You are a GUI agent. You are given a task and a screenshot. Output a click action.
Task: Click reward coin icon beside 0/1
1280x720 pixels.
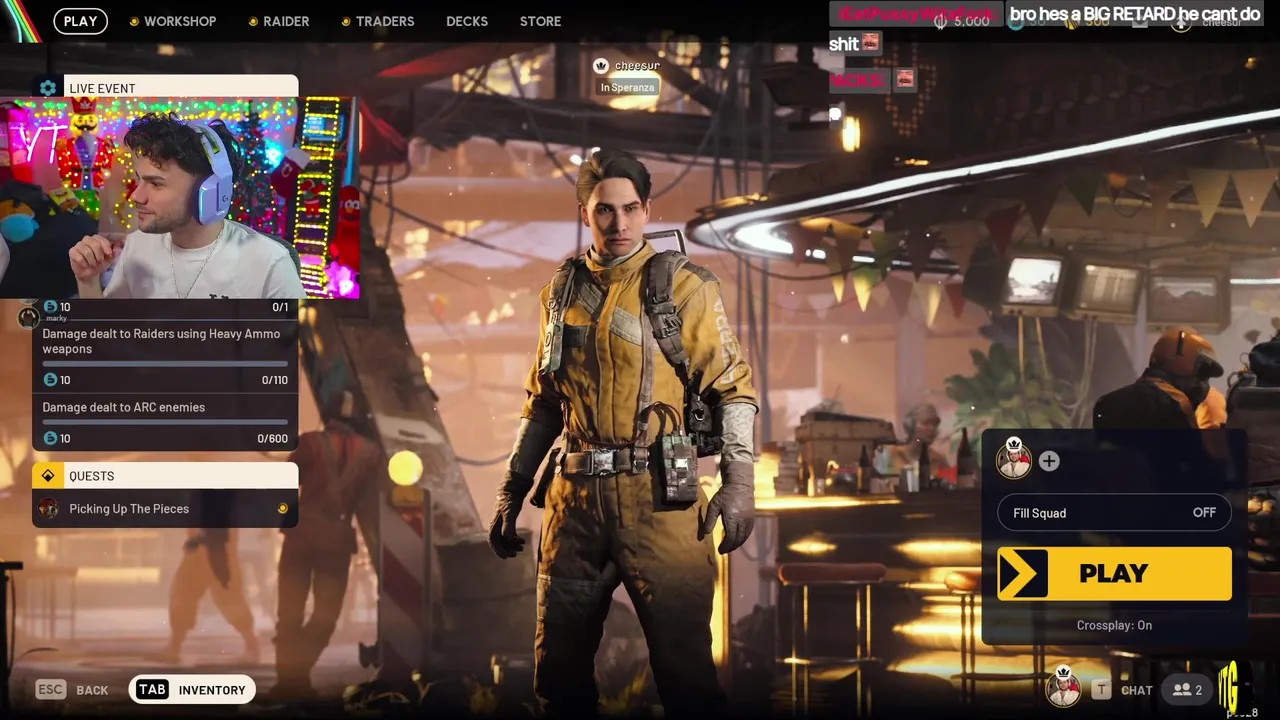pyautogui.click(x=50, y=307)
